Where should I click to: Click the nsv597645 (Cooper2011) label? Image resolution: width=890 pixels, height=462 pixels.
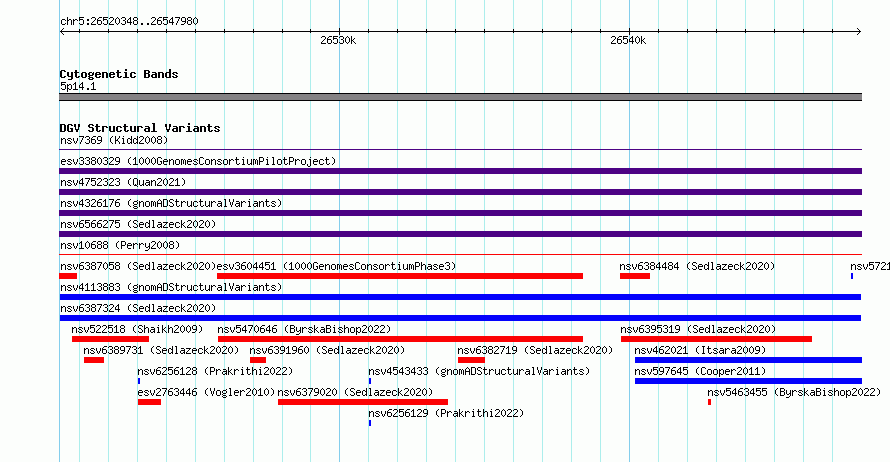point(700,371)
